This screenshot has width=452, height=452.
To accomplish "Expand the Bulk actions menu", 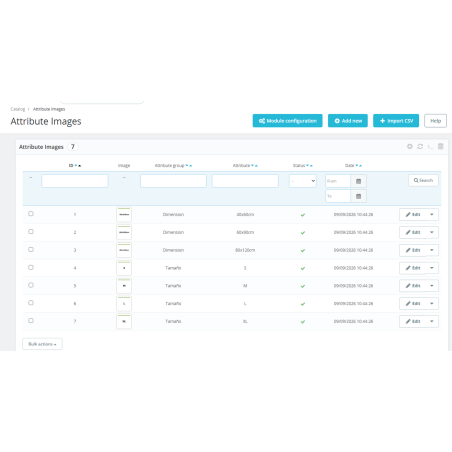I will (42, 344).
